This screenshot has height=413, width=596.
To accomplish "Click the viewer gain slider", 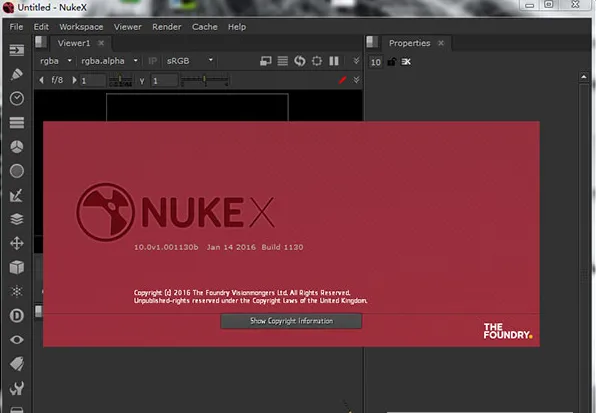I will point(120,80).
